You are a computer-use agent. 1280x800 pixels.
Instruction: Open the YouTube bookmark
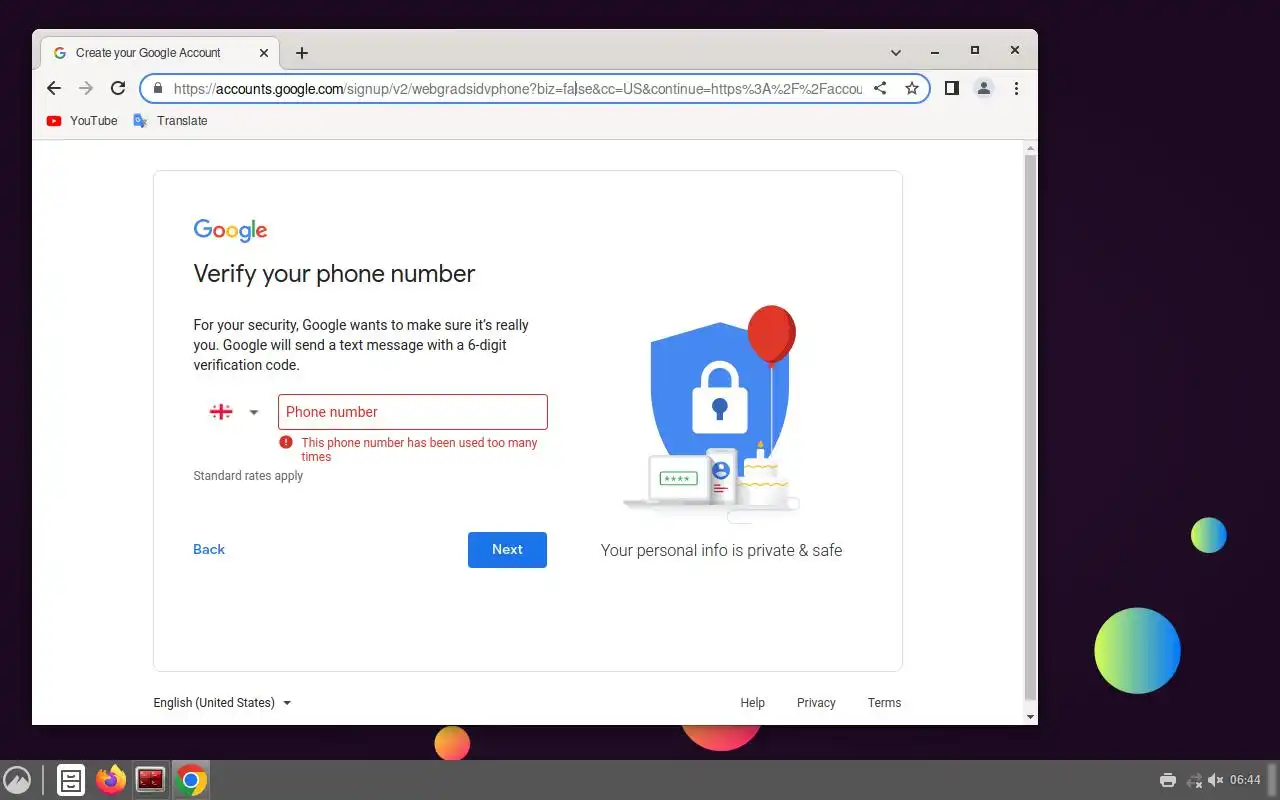click(x=82, y=121)
